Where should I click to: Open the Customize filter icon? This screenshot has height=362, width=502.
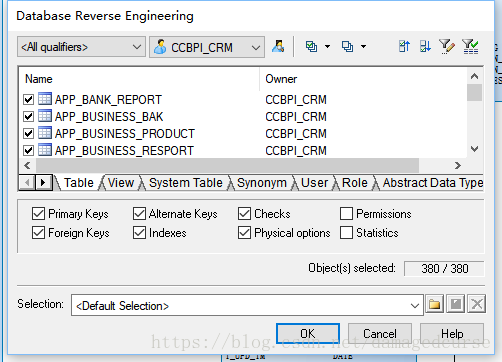point(447,46)
